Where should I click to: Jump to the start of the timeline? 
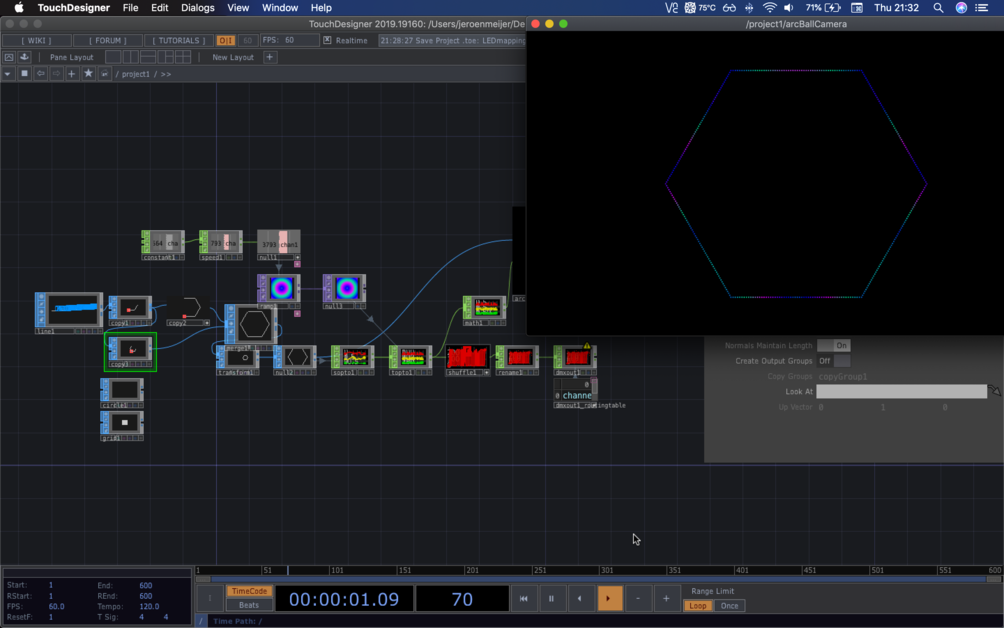click(x=522, y=599)
